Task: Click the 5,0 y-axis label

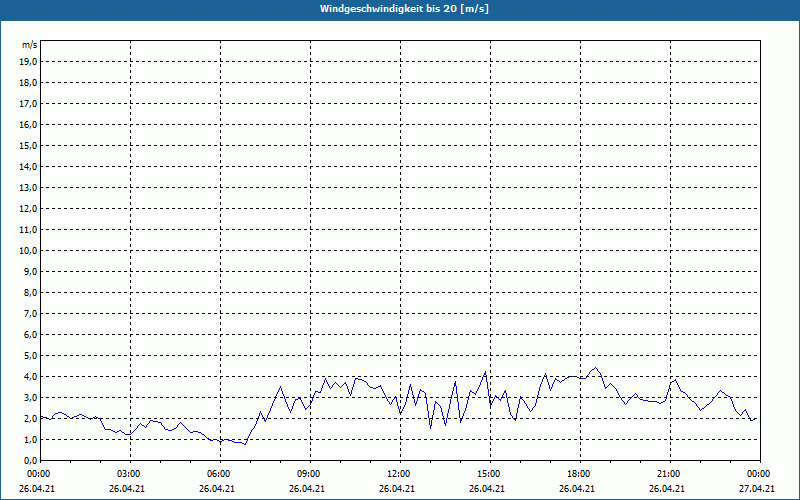Action: [30, 356]
